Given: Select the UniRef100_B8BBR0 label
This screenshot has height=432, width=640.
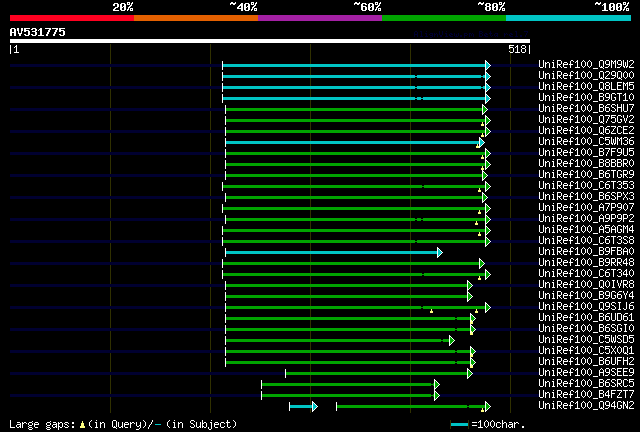Looking at the screenshot, I should 586,164.
